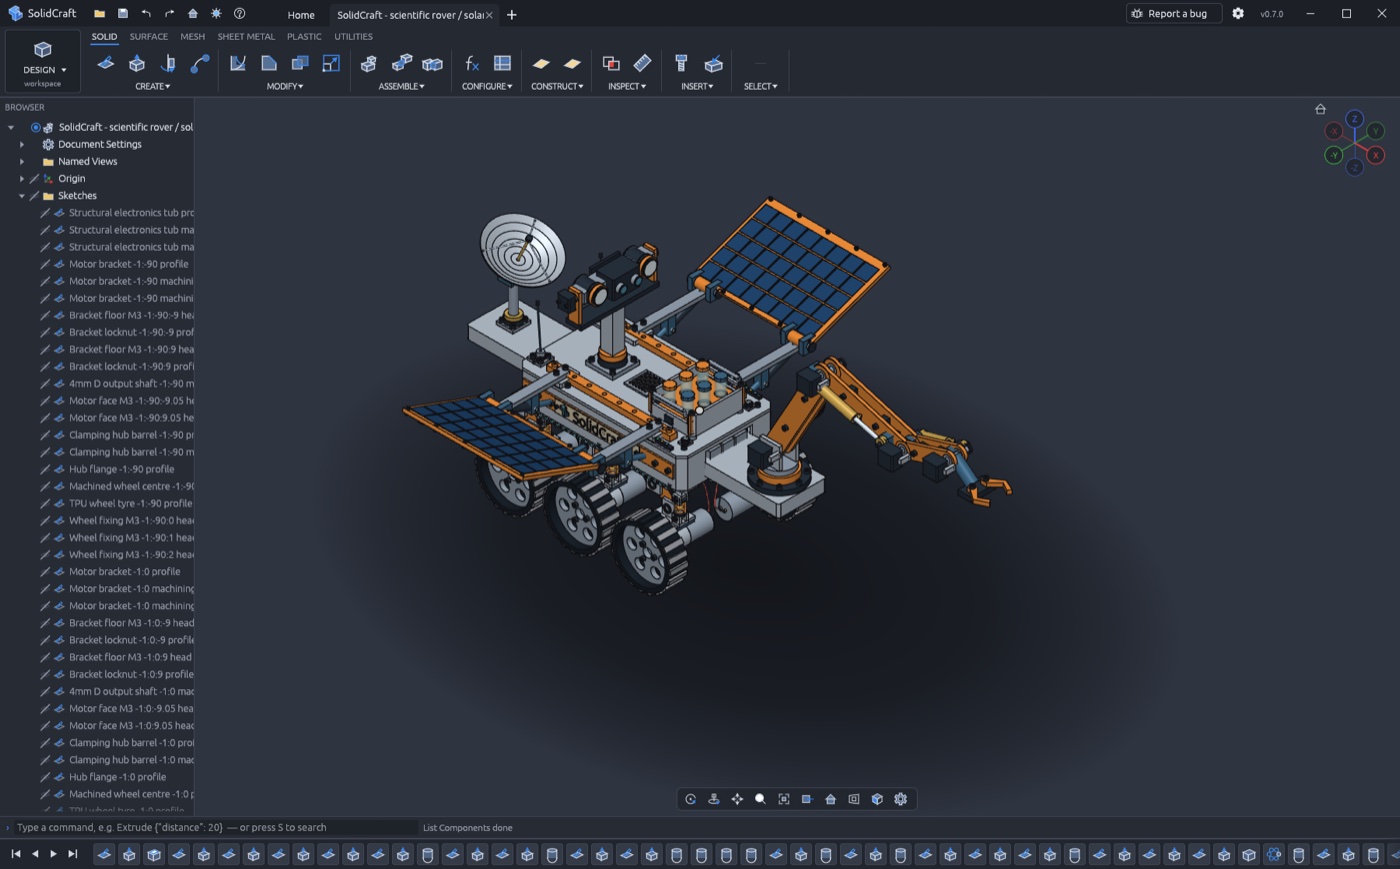Toggle visibility of Hub flange -1:-90 profile
The width and height of the screenshot is (1400, 869).
click(45, 469)
